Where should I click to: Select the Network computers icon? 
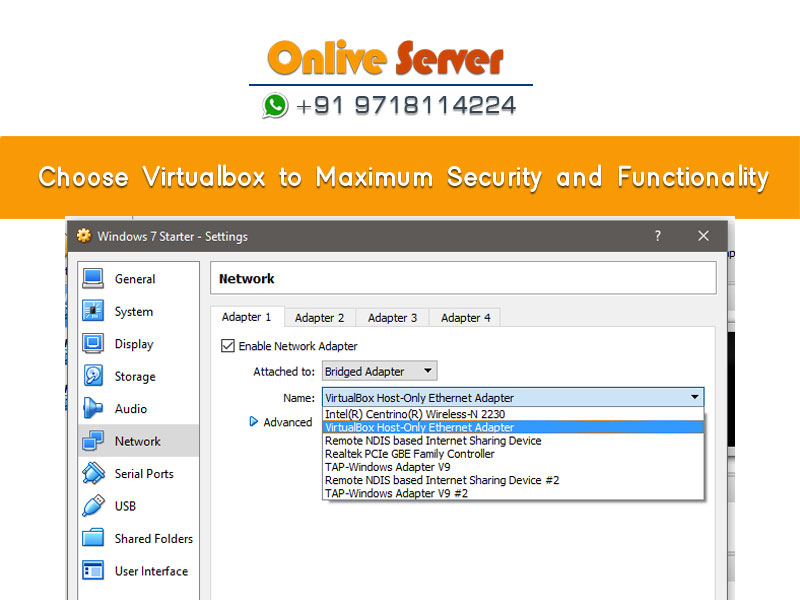(93, 441)
